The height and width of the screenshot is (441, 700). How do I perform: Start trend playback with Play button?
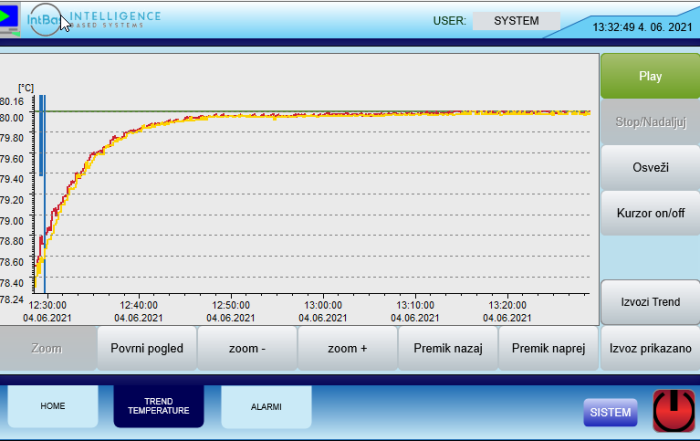tap(650, 76)
